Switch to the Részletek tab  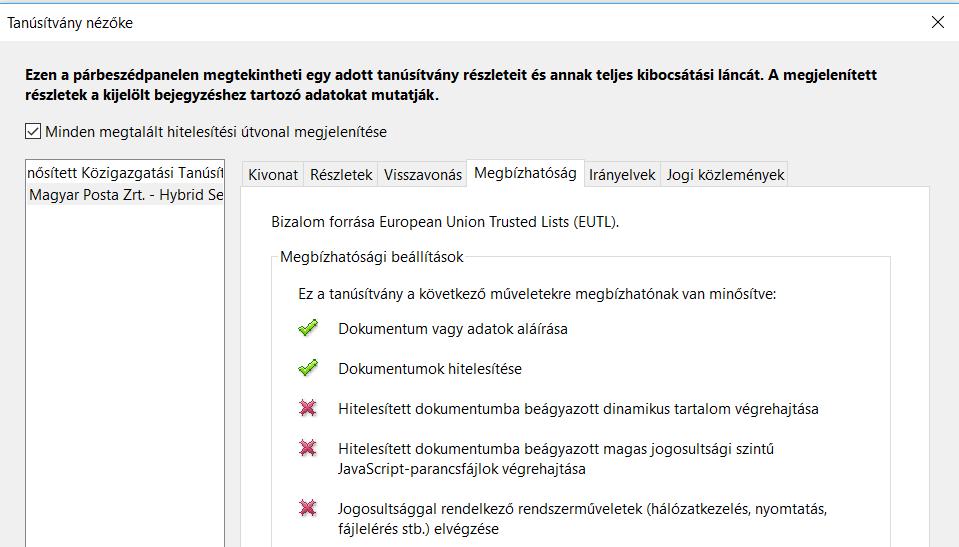click(x=341, y=174)
